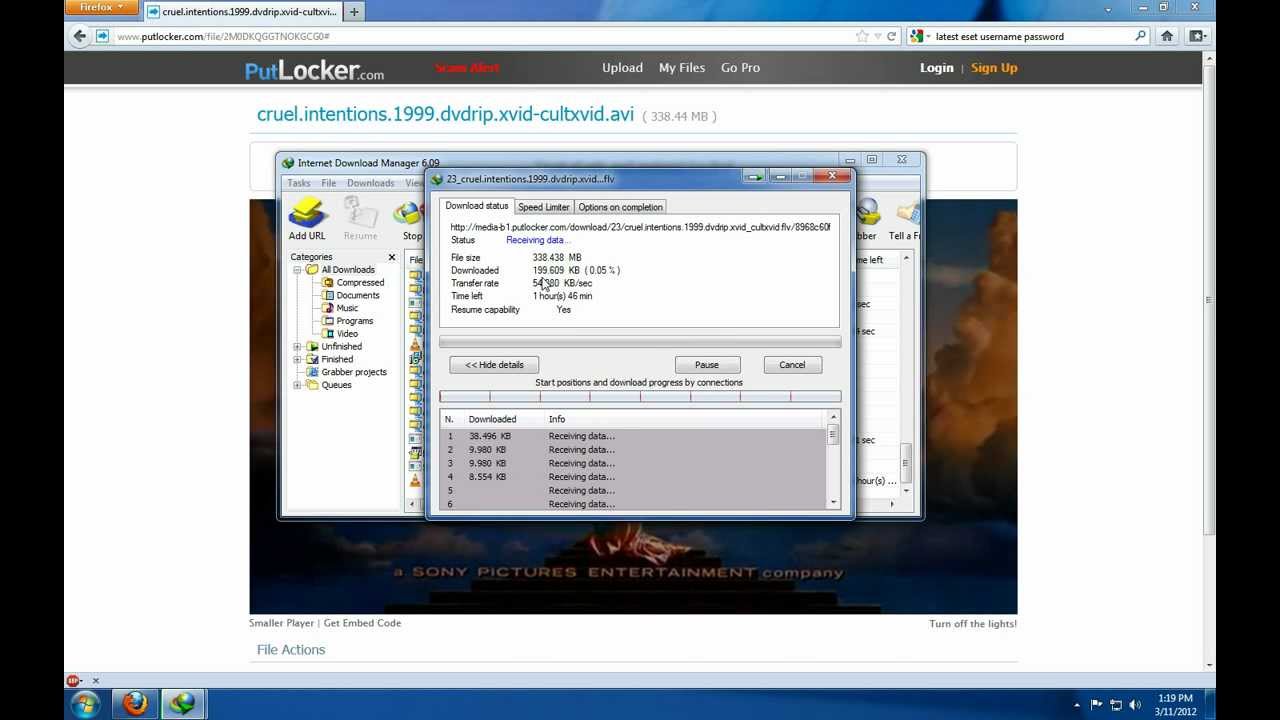Viewport: 1280px width, 720px height.
Task: Click the Firefox menu button
Action: click(x=99, y=8)
